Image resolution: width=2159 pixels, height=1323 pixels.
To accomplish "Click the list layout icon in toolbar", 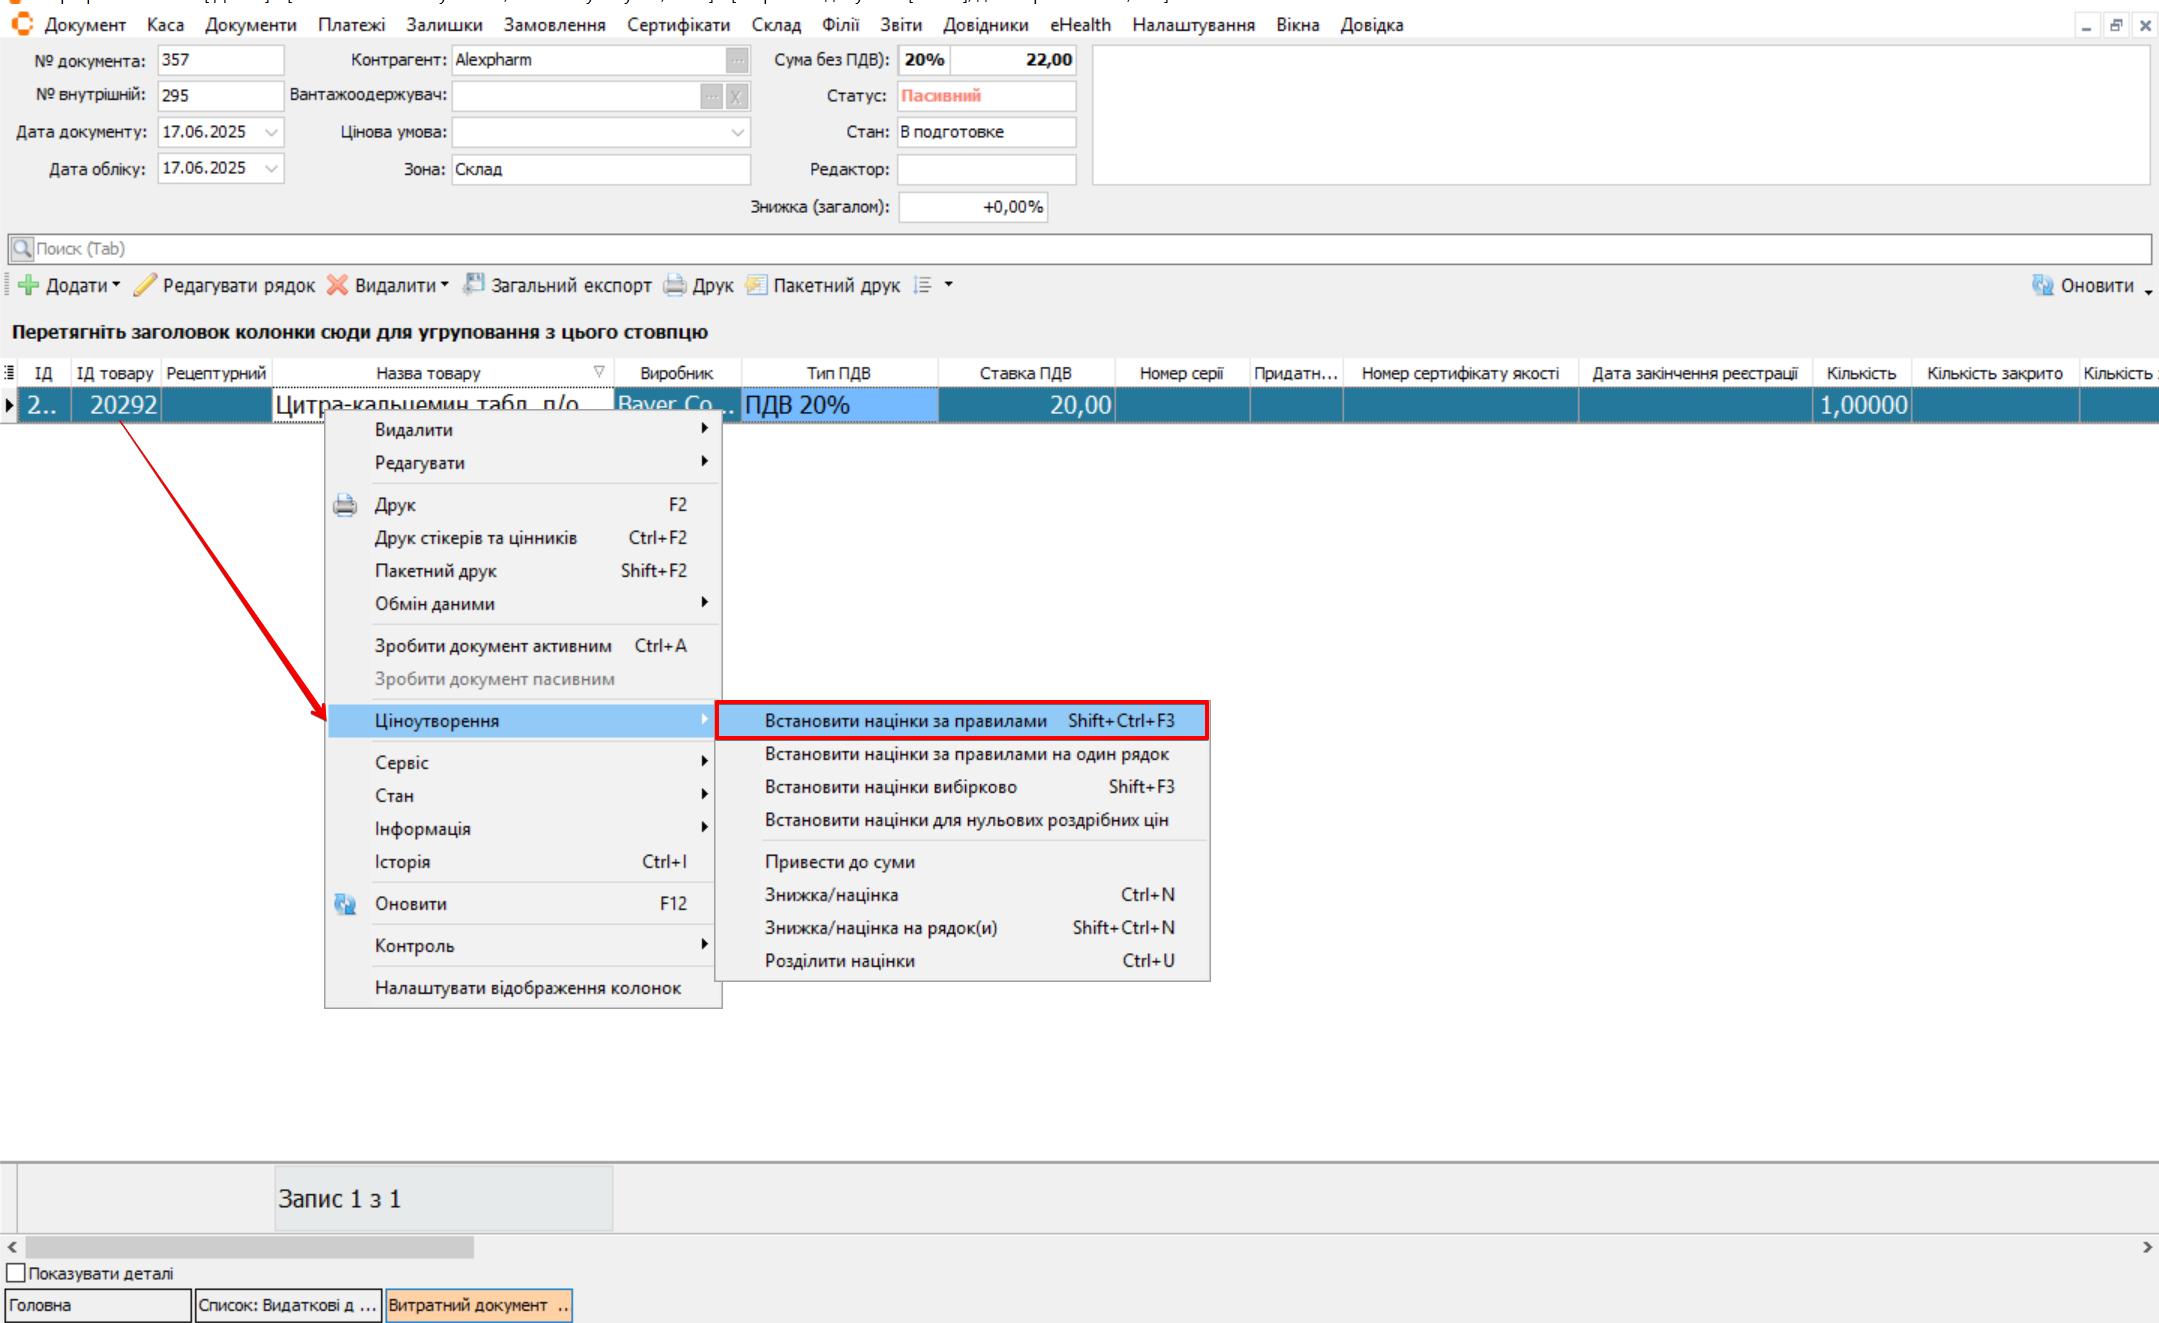I will tap(923, 286).
